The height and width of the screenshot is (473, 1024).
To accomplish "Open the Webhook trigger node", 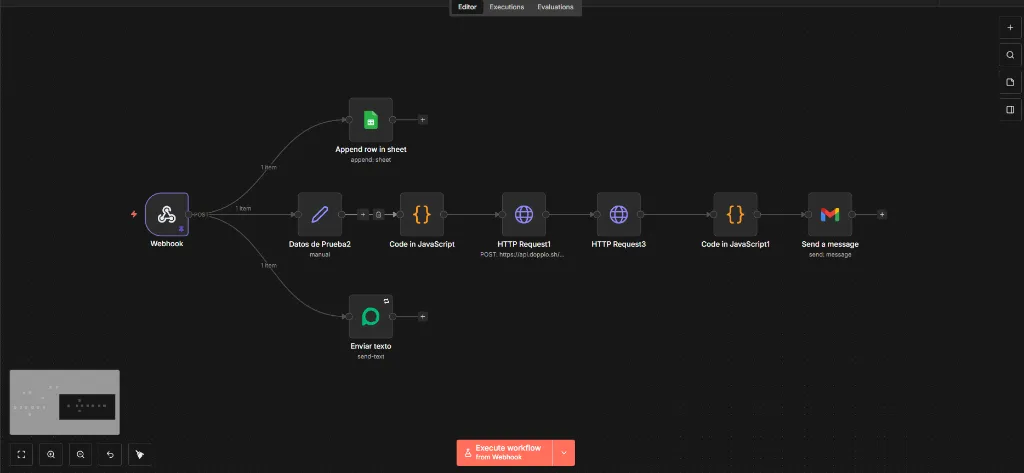I will [167, 214].
